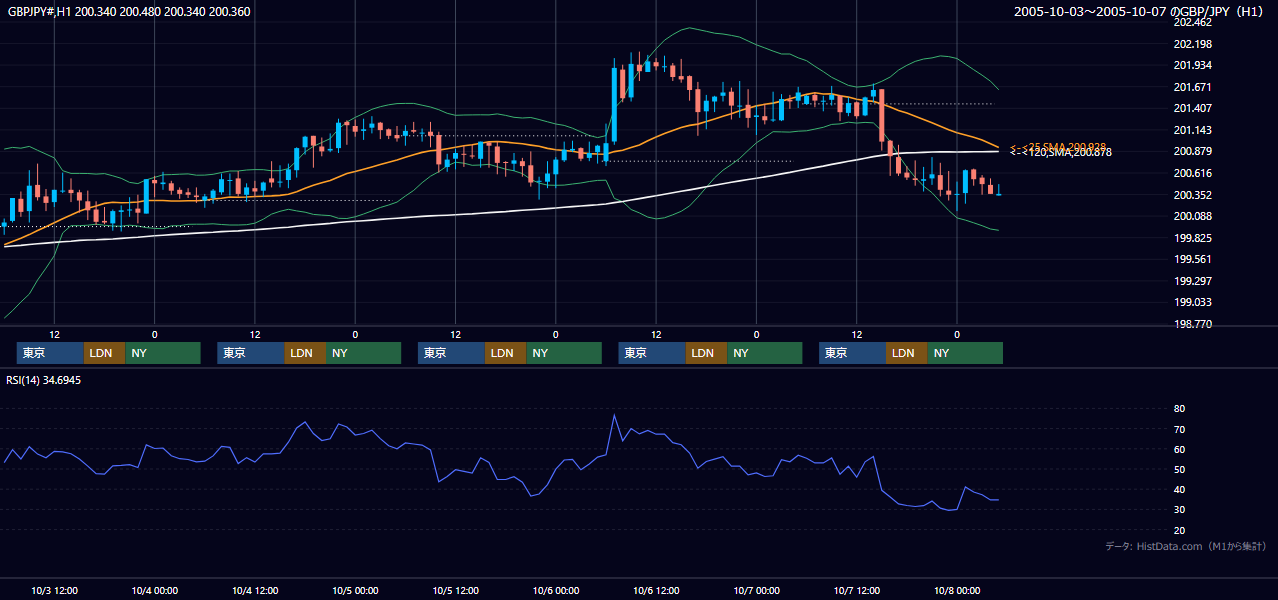Click the orange 25 SMA value label
Viewport: 1278px width, 600px height.
[x=1058, y=146]
